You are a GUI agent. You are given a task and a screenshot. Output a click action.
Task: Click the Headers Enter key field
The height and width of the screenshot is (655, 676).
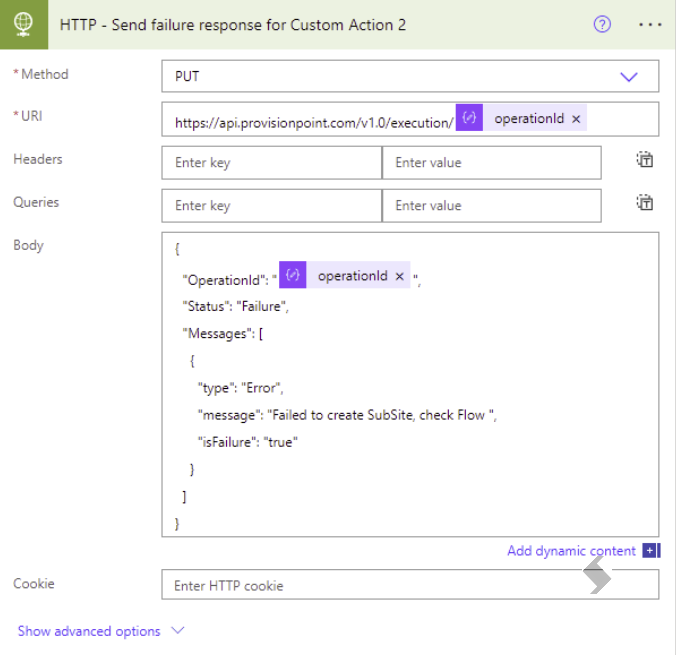272,163
